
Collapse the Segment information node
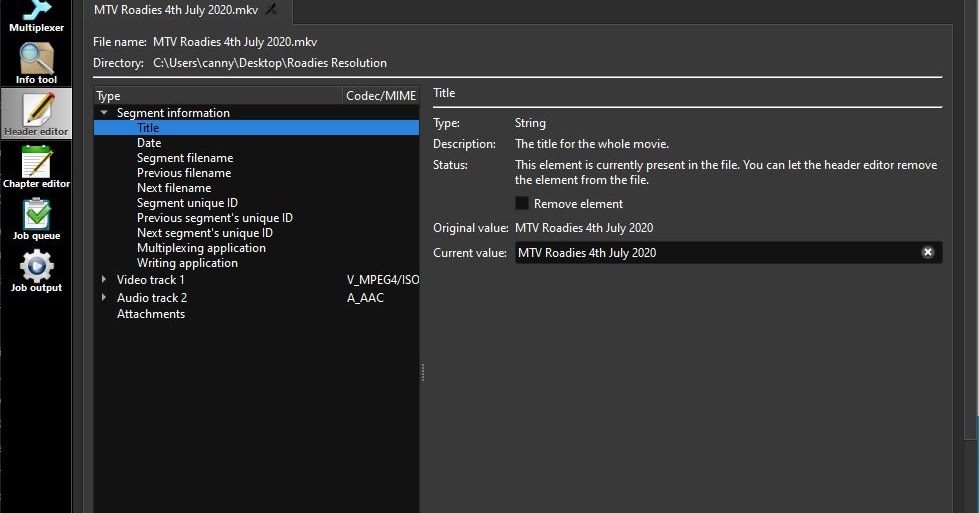click(x=104, y=113)
